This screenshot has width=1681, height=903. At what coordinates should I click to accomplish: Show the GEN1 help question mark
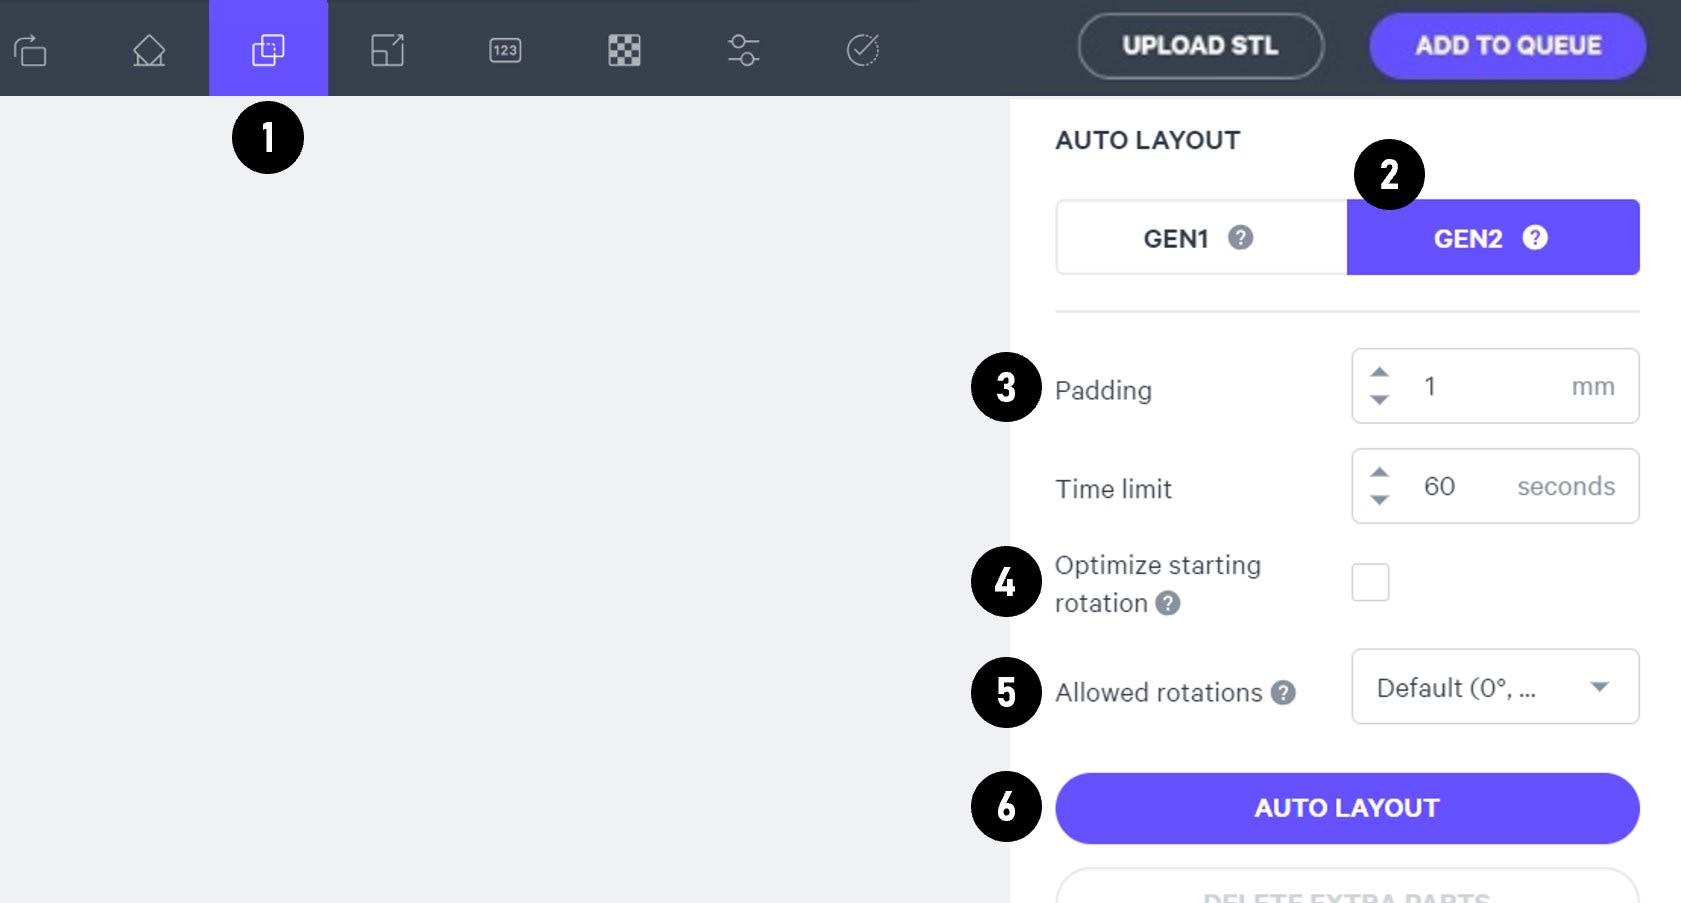[1240, 237]
